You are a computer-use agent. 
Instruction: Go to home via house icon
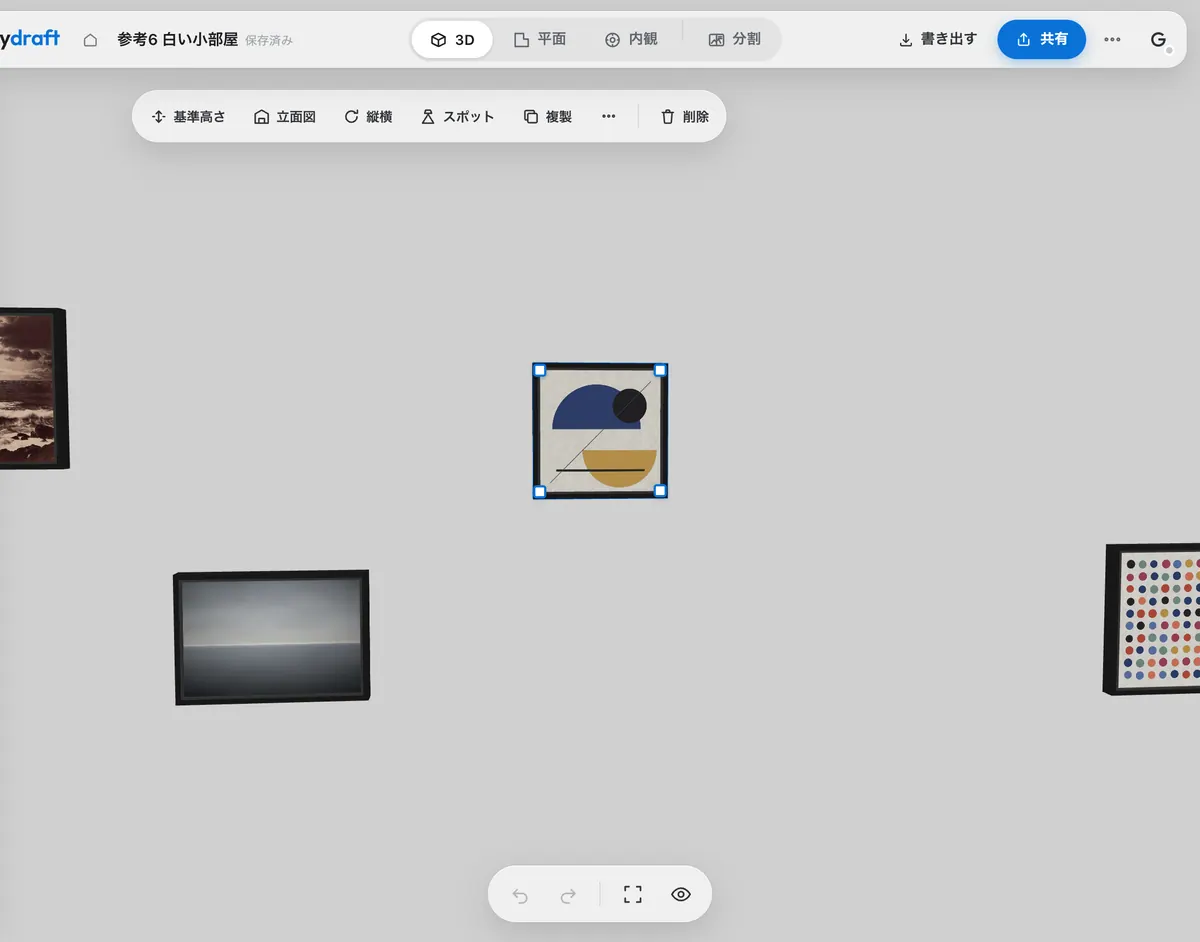(x=90, y=40)
